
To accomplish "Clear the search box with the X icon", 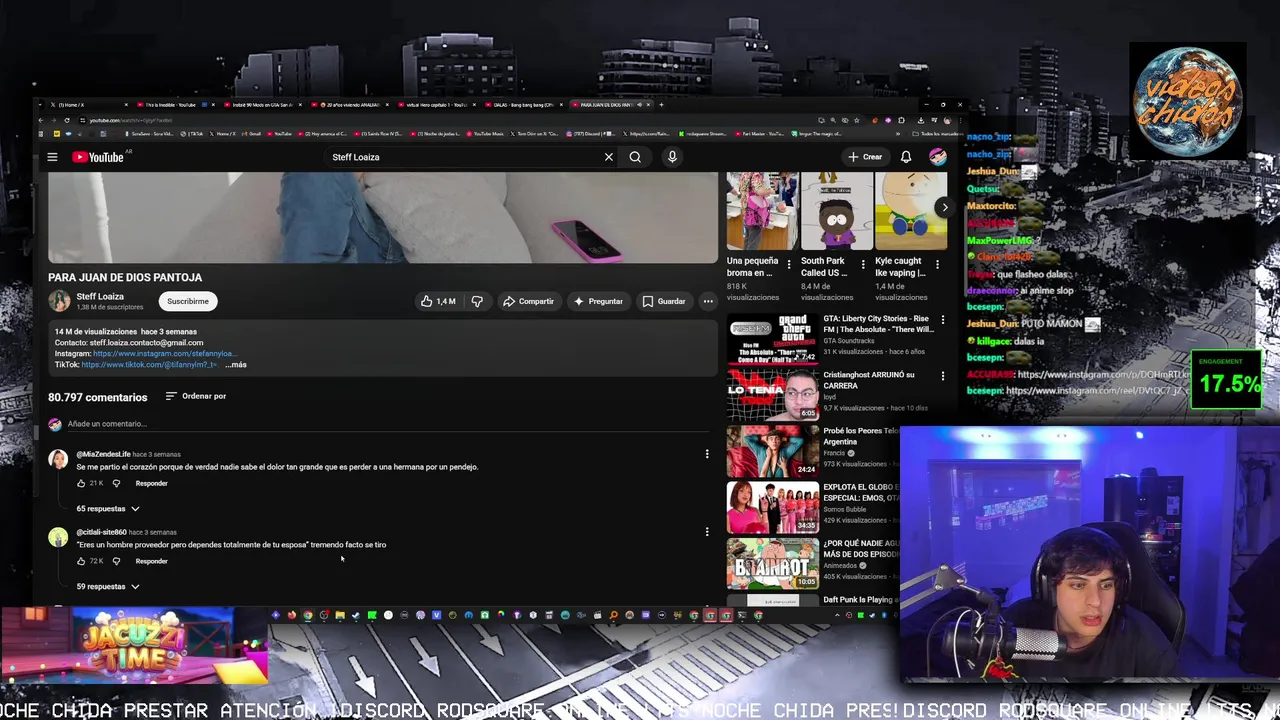I will click(x=608, y=157).
